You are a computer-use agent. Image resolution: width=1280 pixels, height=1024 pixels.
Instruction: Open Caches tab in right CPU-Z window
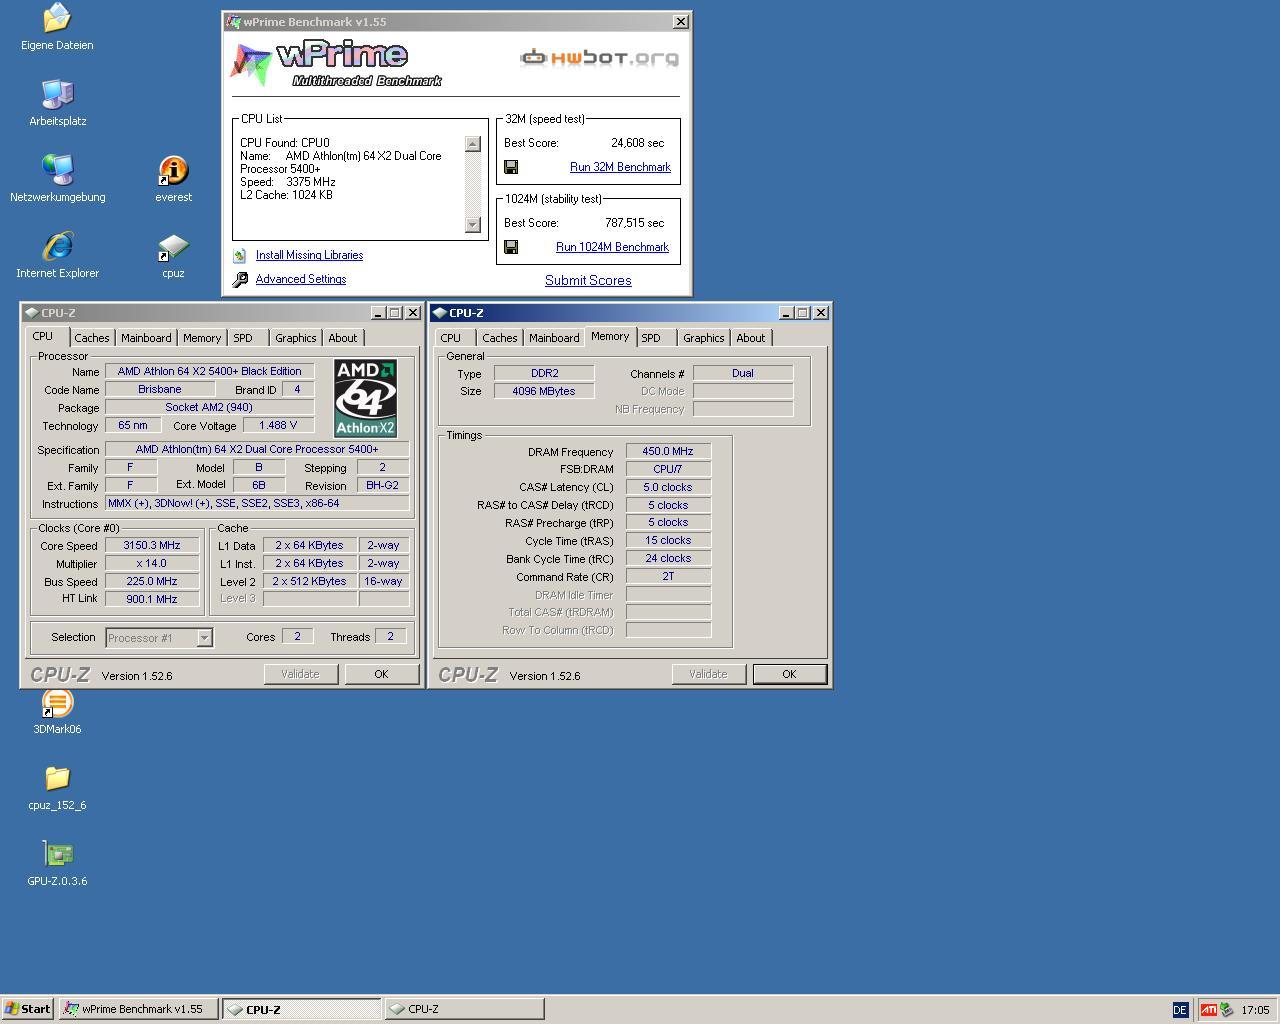(500, 338)
